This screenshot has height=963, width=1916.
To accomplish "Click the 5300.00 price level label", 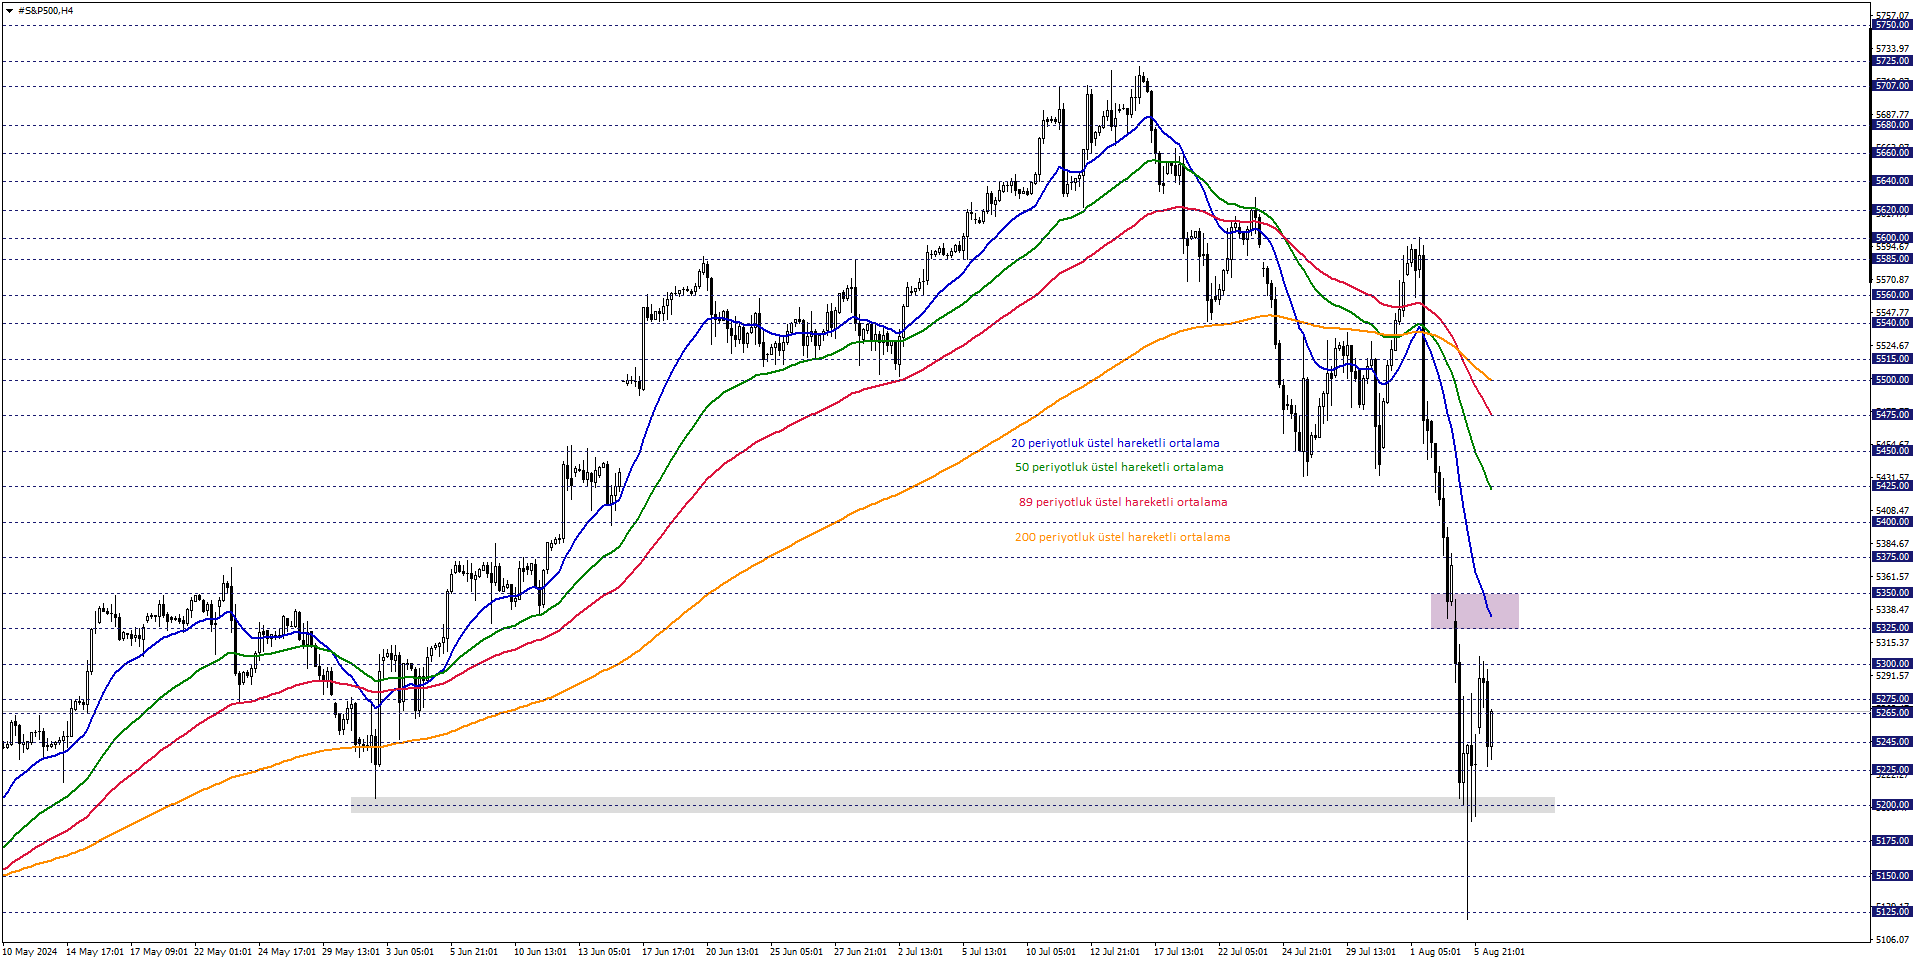I will [x=1892, y=664].
